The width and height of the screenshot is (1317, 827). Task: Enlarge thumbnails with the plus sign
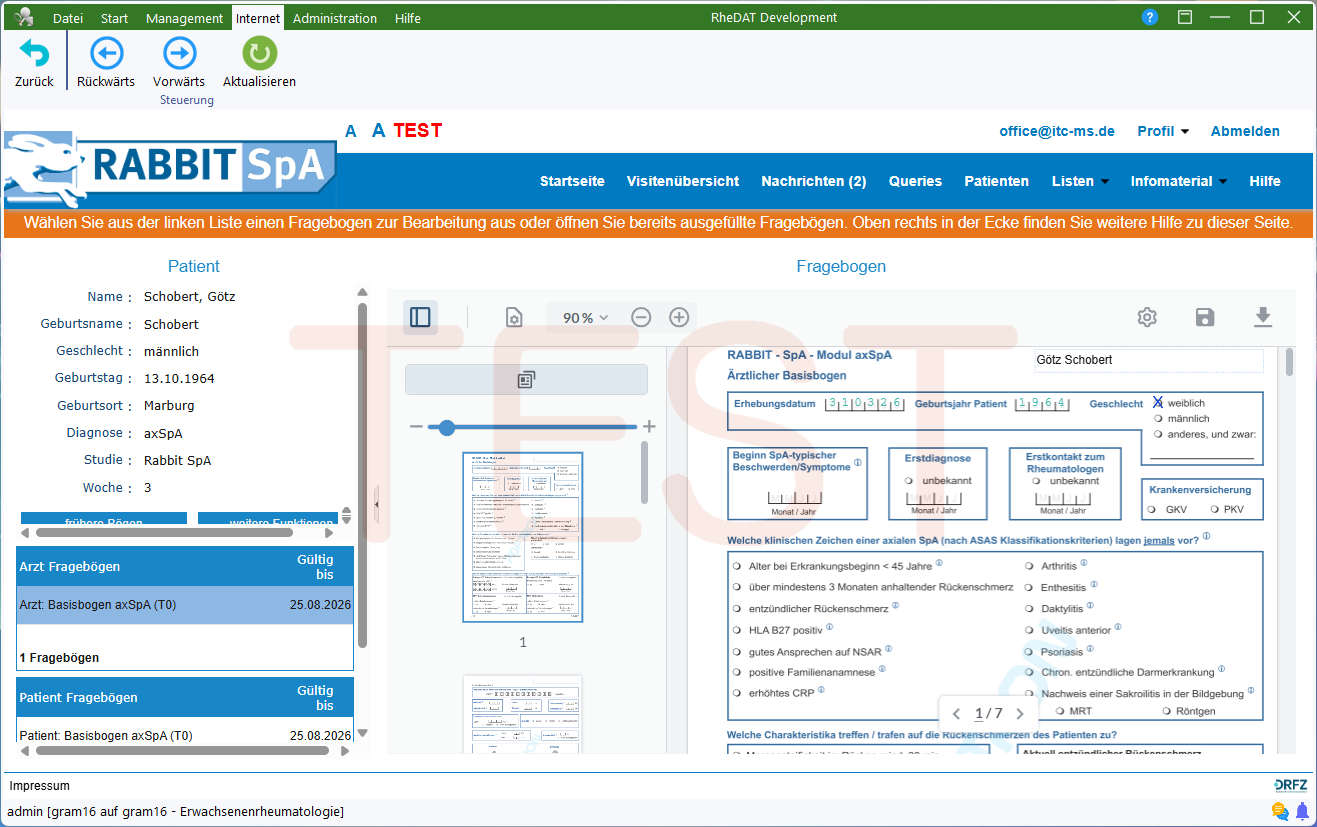[x=649, y=427]
